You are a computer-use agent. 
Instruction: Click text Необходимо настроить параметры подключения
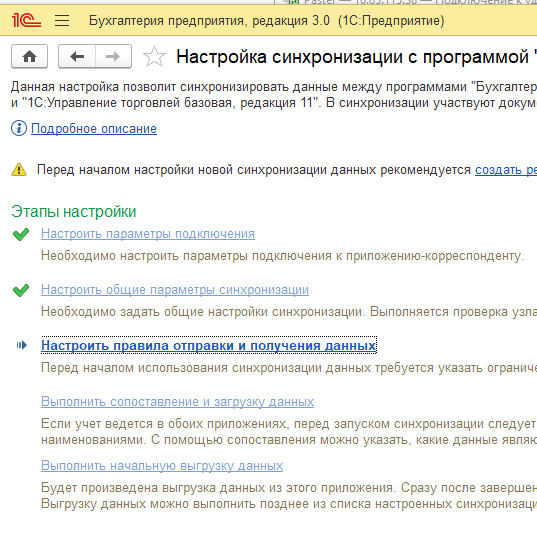click(282, 256)
